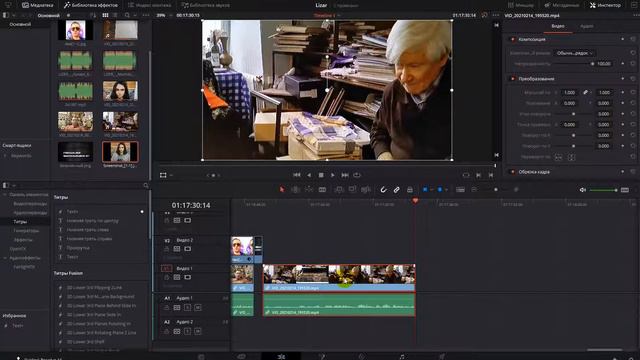Mute the Аудио 2 track M button

(198, 331)
